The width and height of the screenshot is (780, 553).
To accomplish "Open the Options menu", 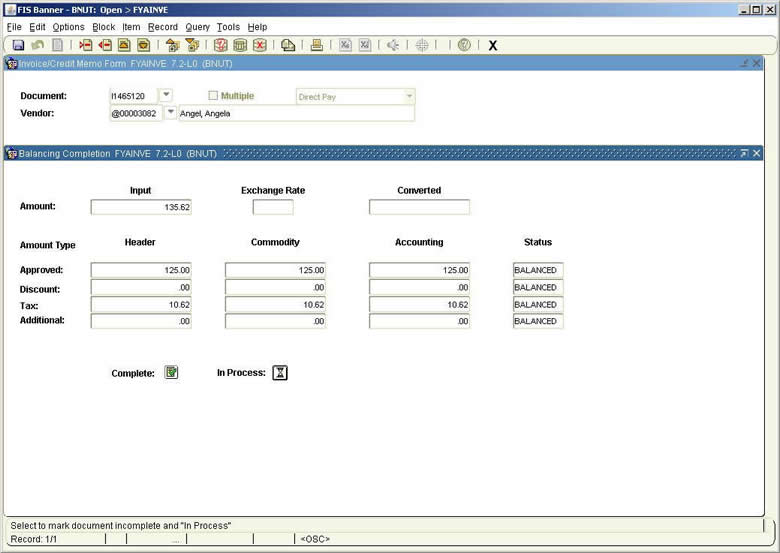I will pyautogui.click(x=69, y=27).
